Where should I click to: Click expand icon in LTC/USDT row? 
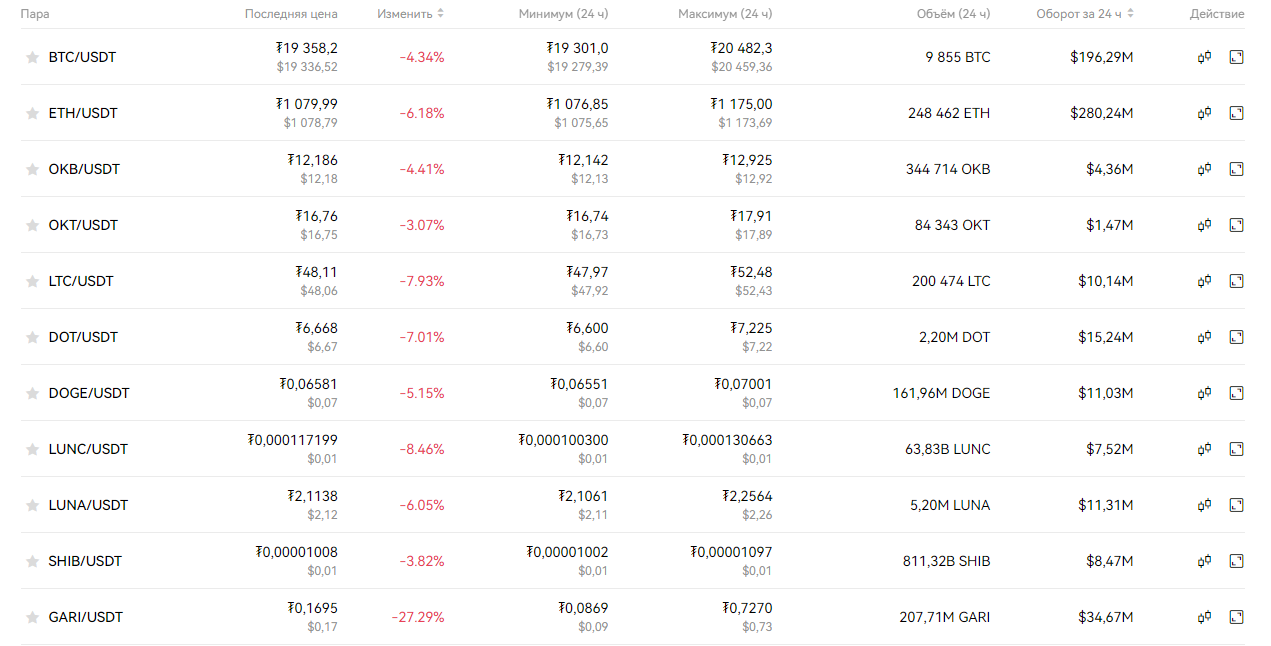(1236, 281)
